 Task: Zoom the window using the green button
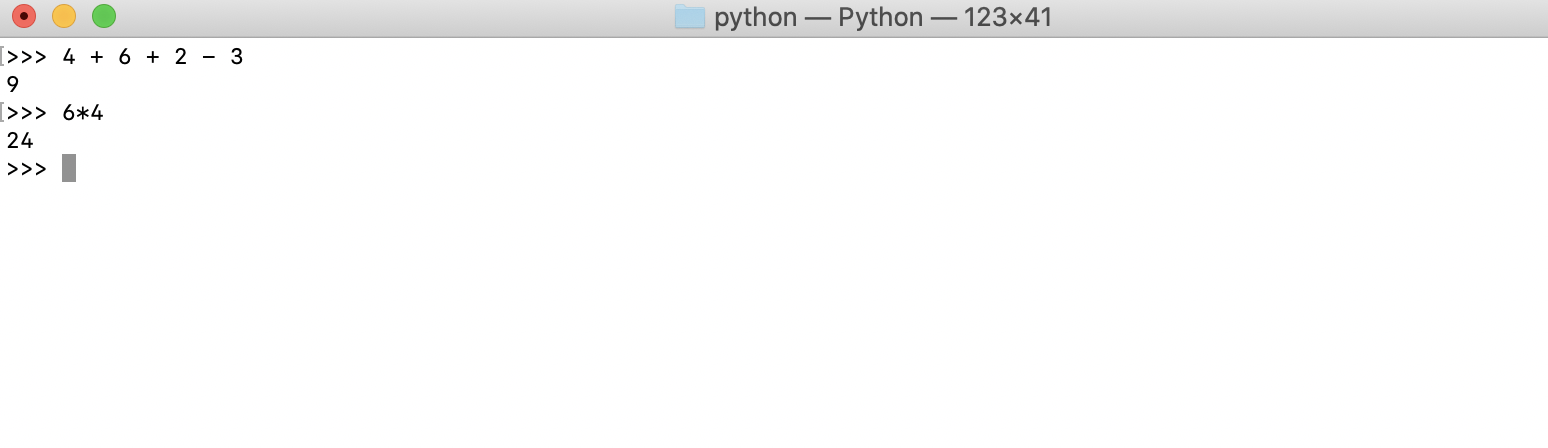(104, 17)
